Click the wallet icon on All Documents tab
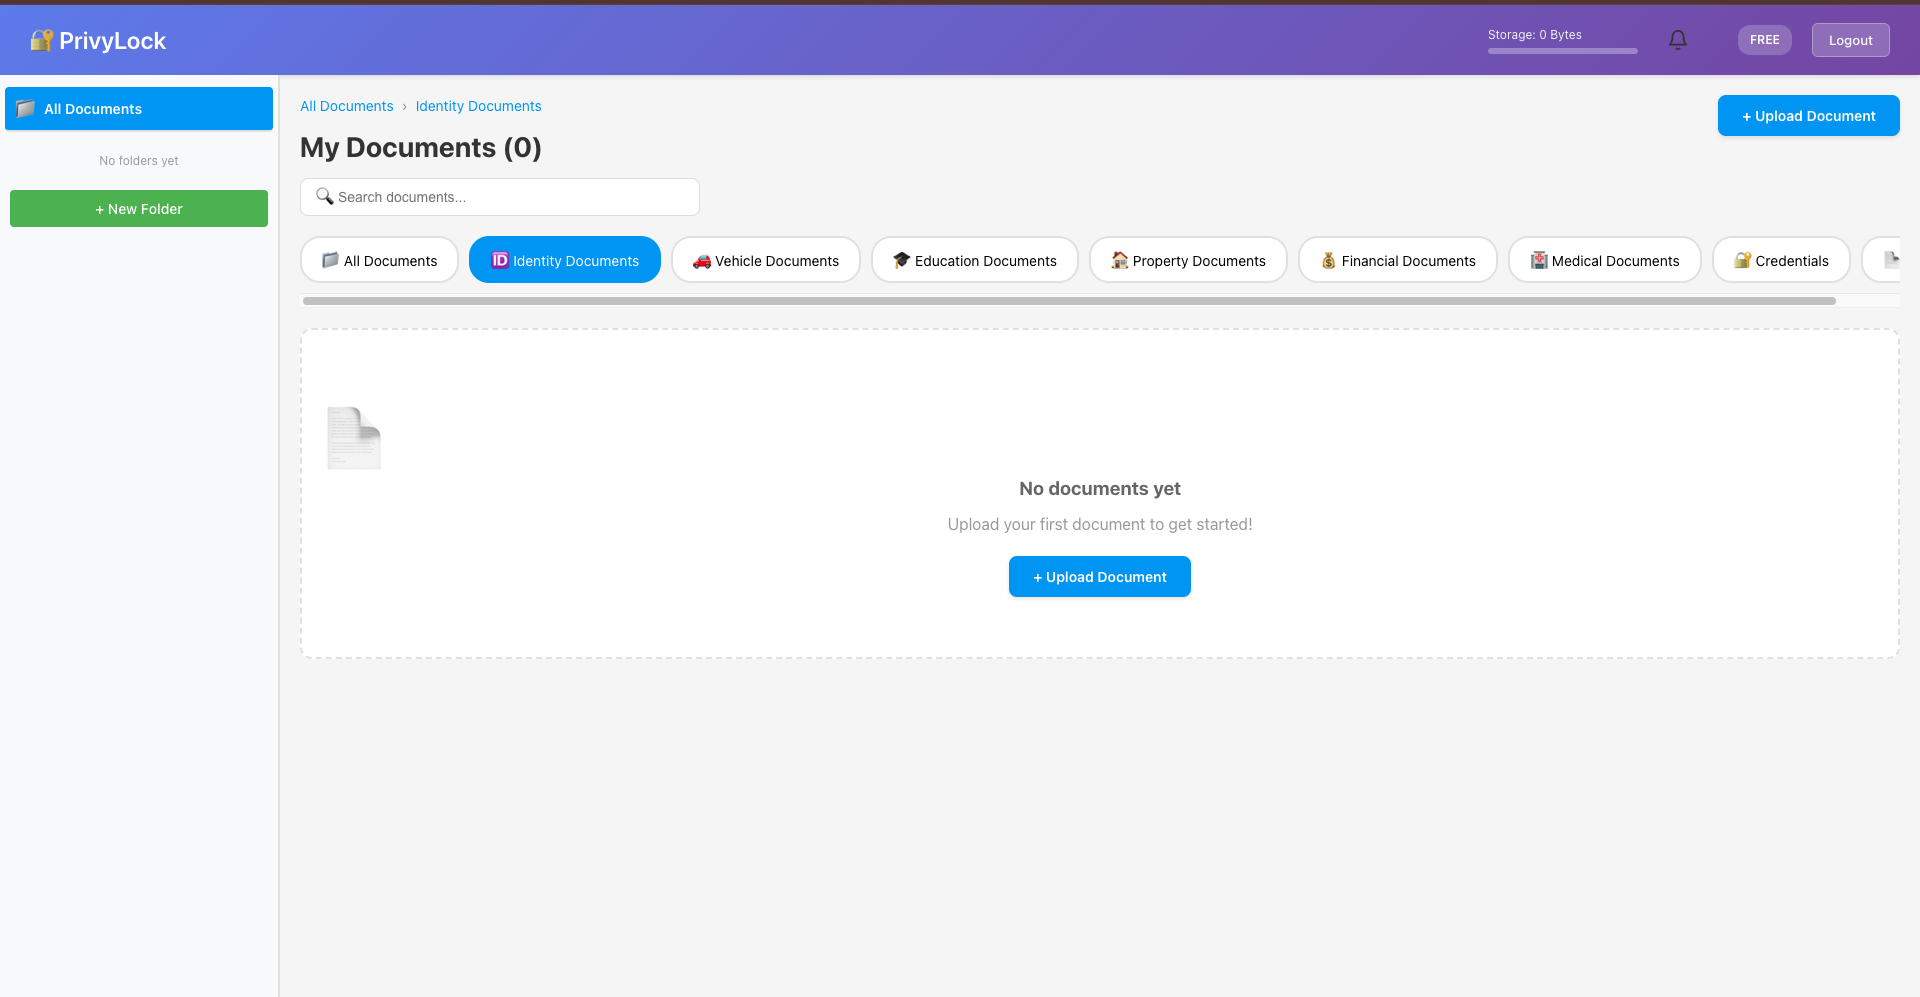Image resolution: width=1920 pixels, height=997 pixels. pos(330,260)
